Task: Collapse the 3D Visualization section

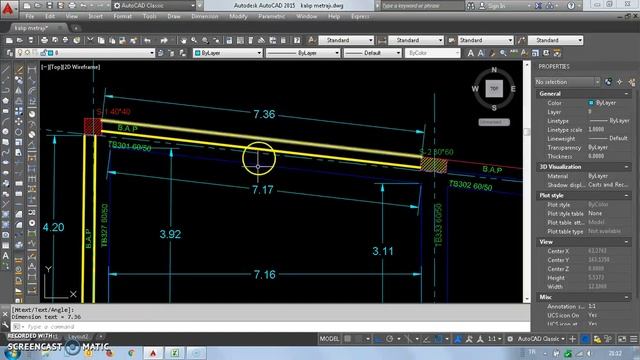Action: (x=627, y=167)
